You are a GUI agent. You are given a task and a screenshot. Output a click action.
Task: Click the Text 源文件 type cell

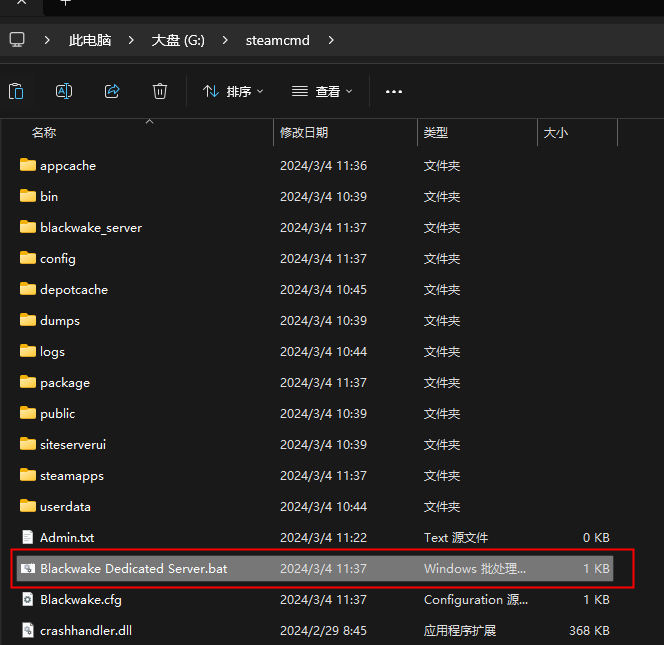pyautogui.click(x=456, y=537)
